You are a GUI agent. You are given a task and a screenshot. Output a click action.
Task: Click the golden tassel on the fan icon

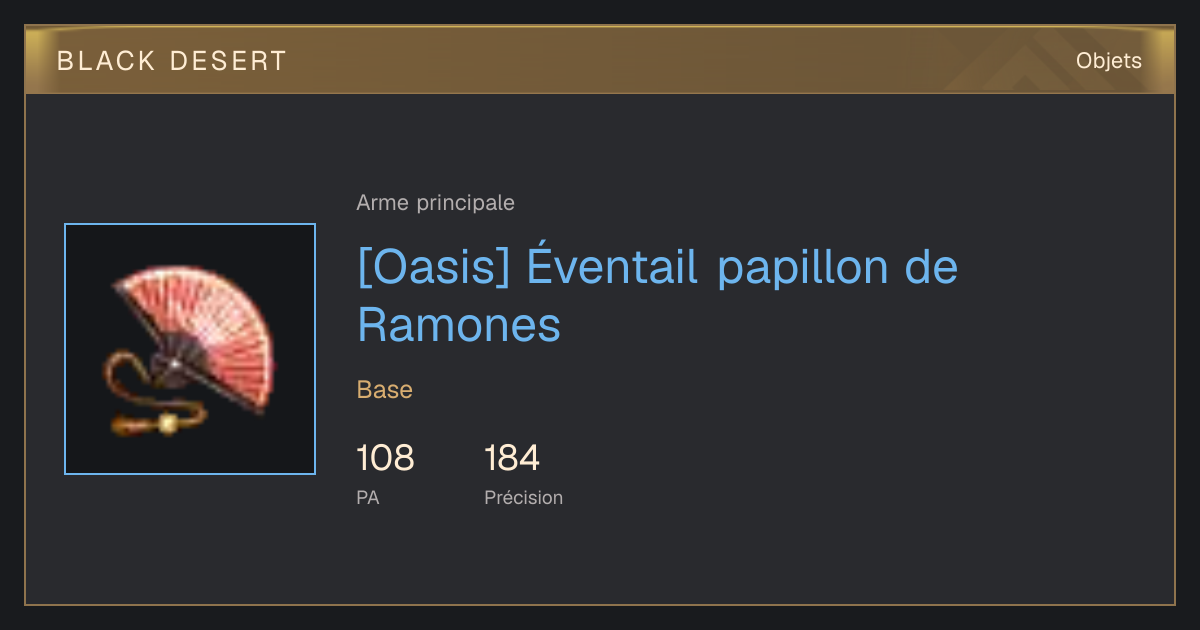167,424
